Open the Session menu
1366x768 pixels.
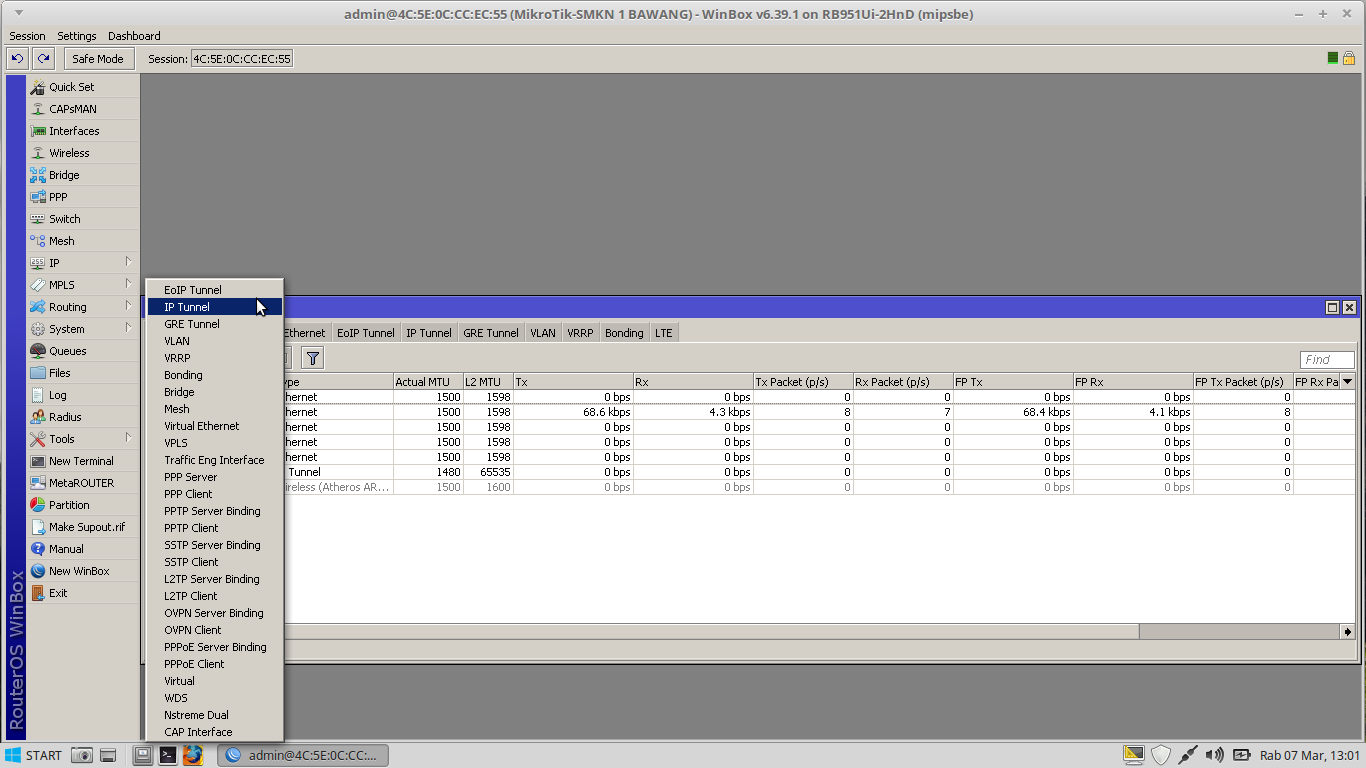point(27,36)
